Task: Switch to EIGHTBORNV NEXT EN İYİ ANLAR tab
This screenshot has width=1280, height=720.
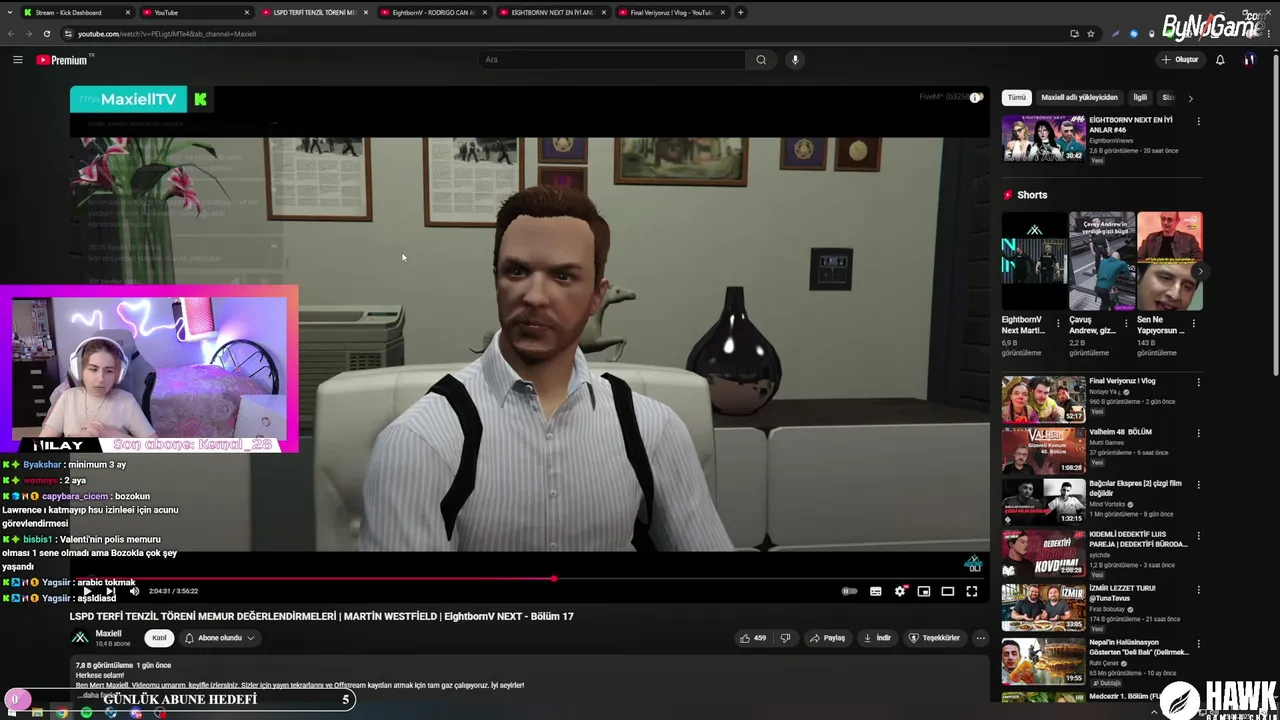Action: [x=552, y=12]
